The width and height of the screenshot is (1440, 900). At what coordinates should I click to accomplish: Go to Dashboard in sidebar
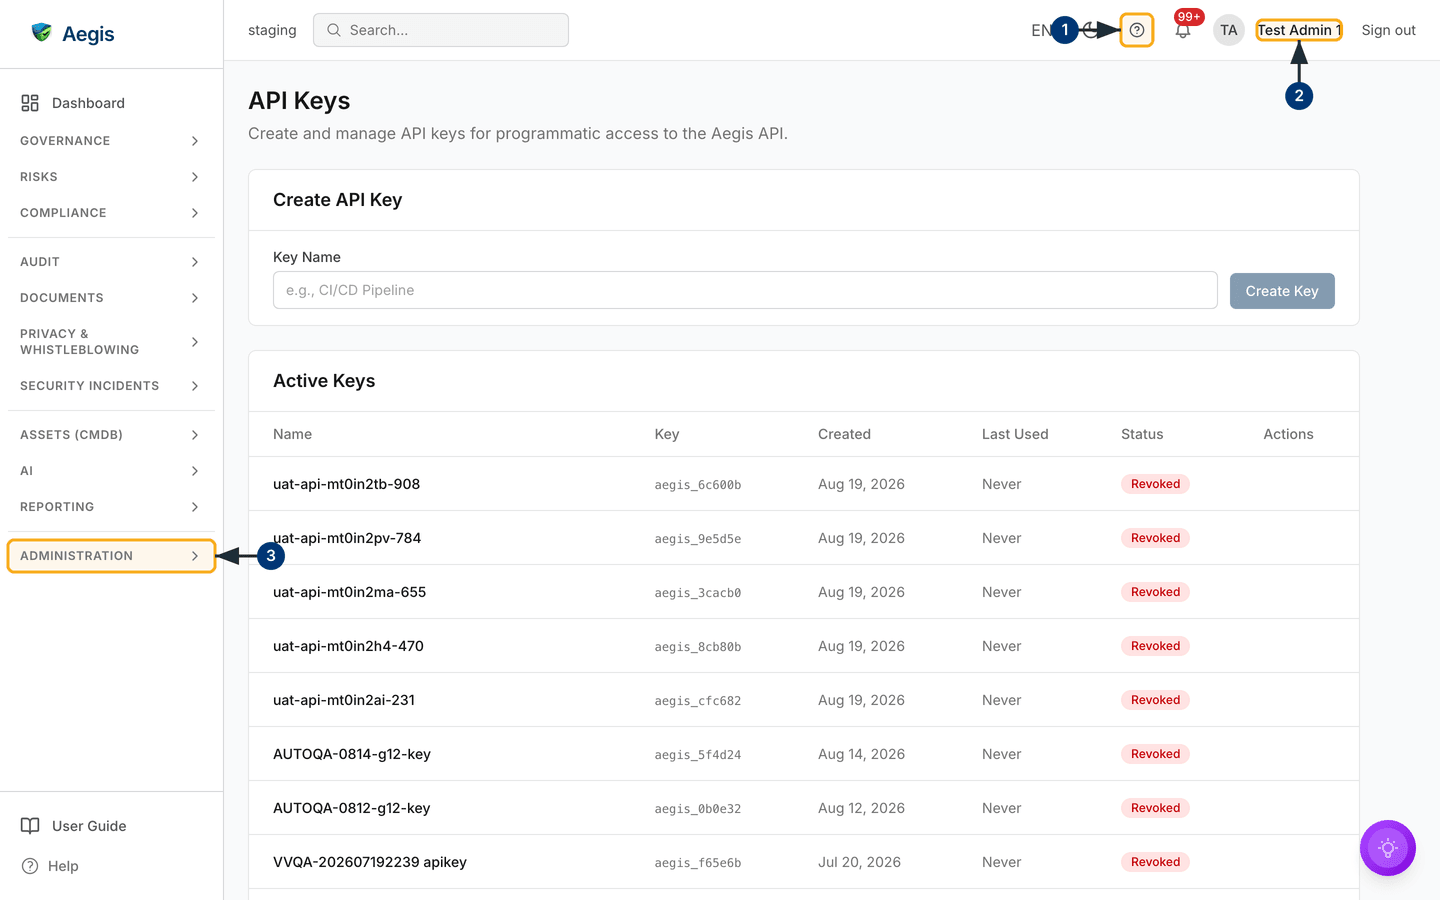111,103
